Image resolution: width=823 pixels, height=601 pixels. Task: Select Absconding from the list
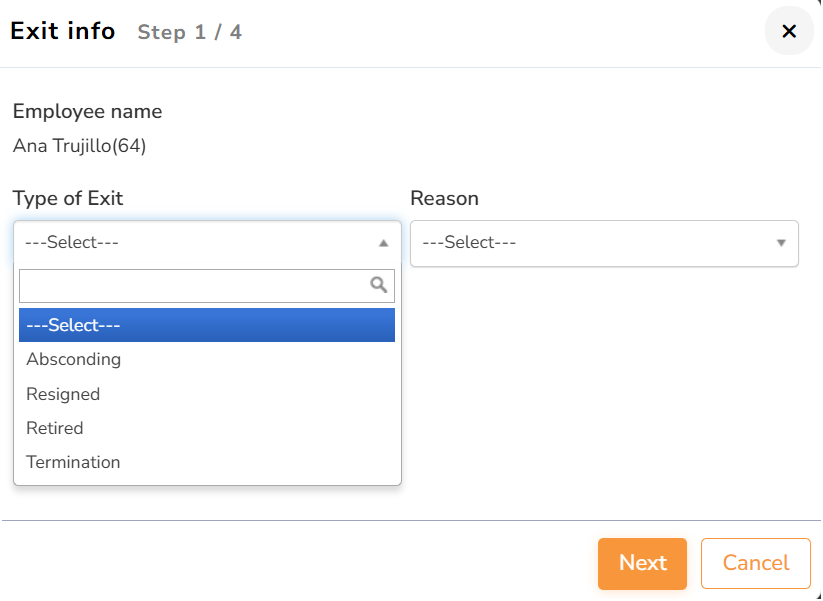[x=74, y=359]
